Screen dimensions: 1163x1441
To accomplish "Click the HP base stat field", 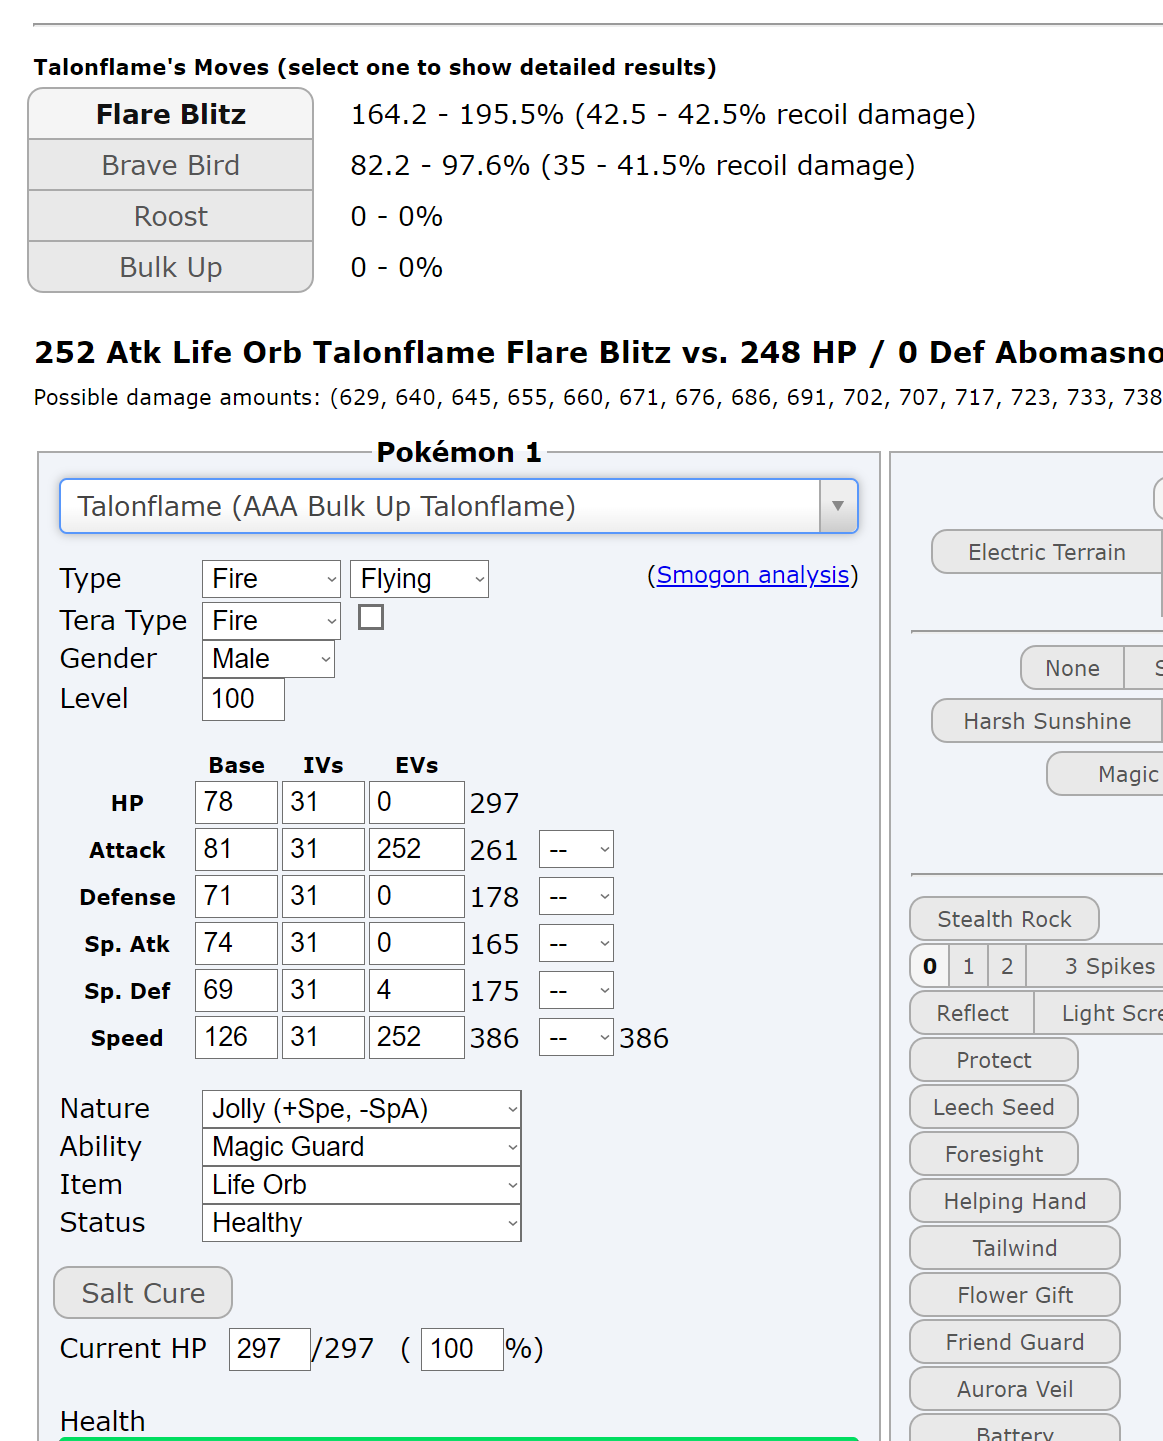I will tap(236, 802).
